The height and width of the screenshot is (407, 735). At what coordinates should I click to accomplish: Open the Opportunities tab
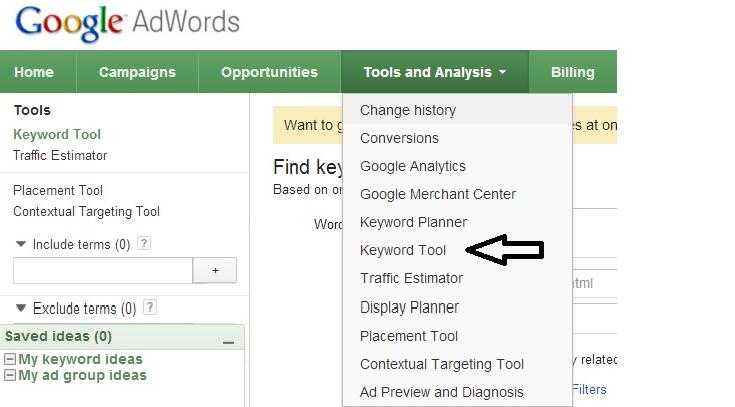pos(270,72)
